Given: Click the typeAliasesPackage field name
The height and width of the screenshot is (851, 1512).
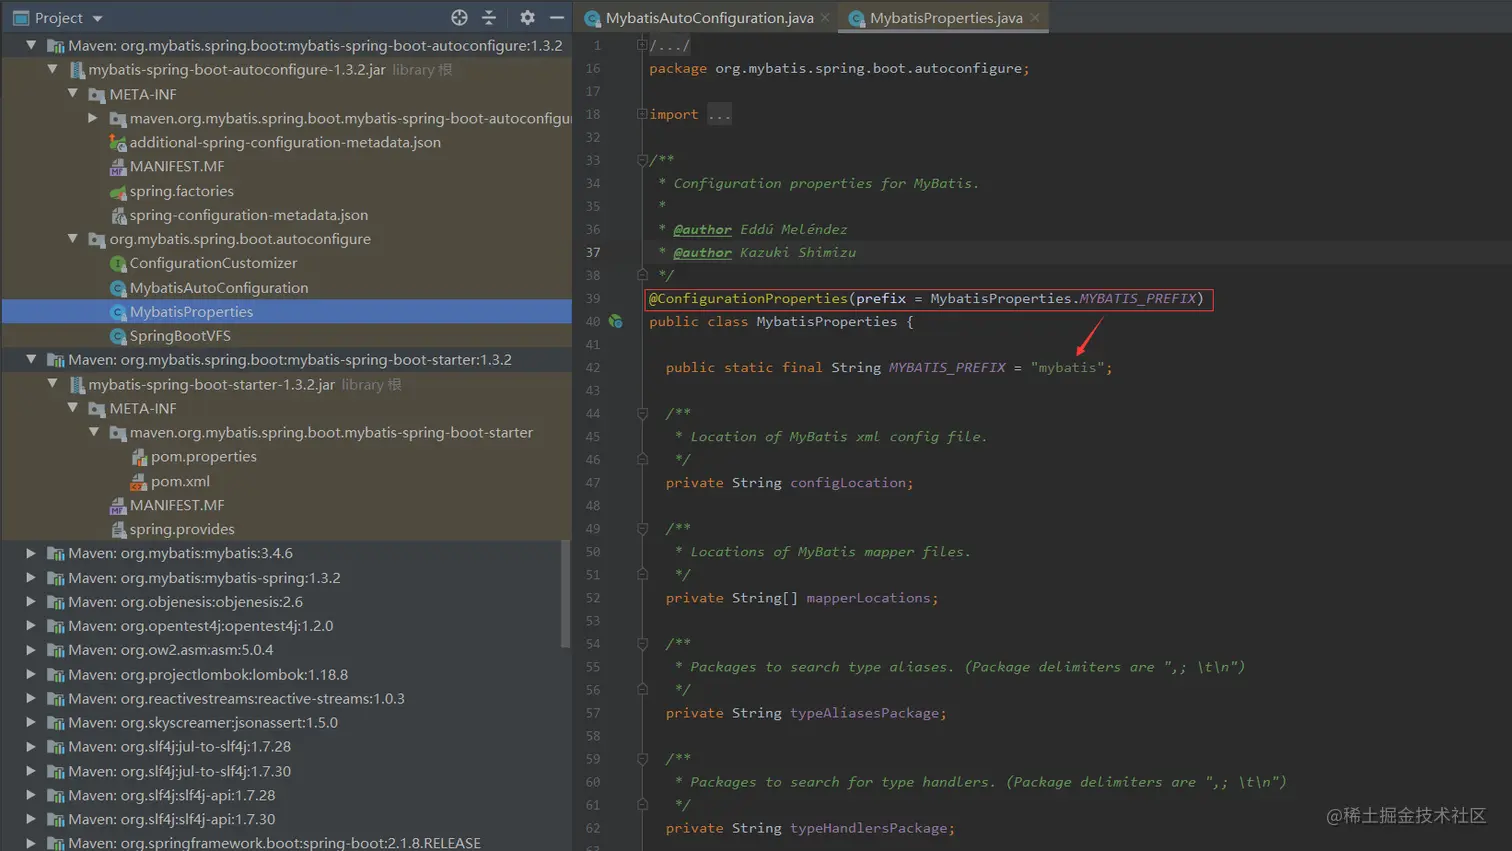Looking at the screenshot, I should 864,713.
